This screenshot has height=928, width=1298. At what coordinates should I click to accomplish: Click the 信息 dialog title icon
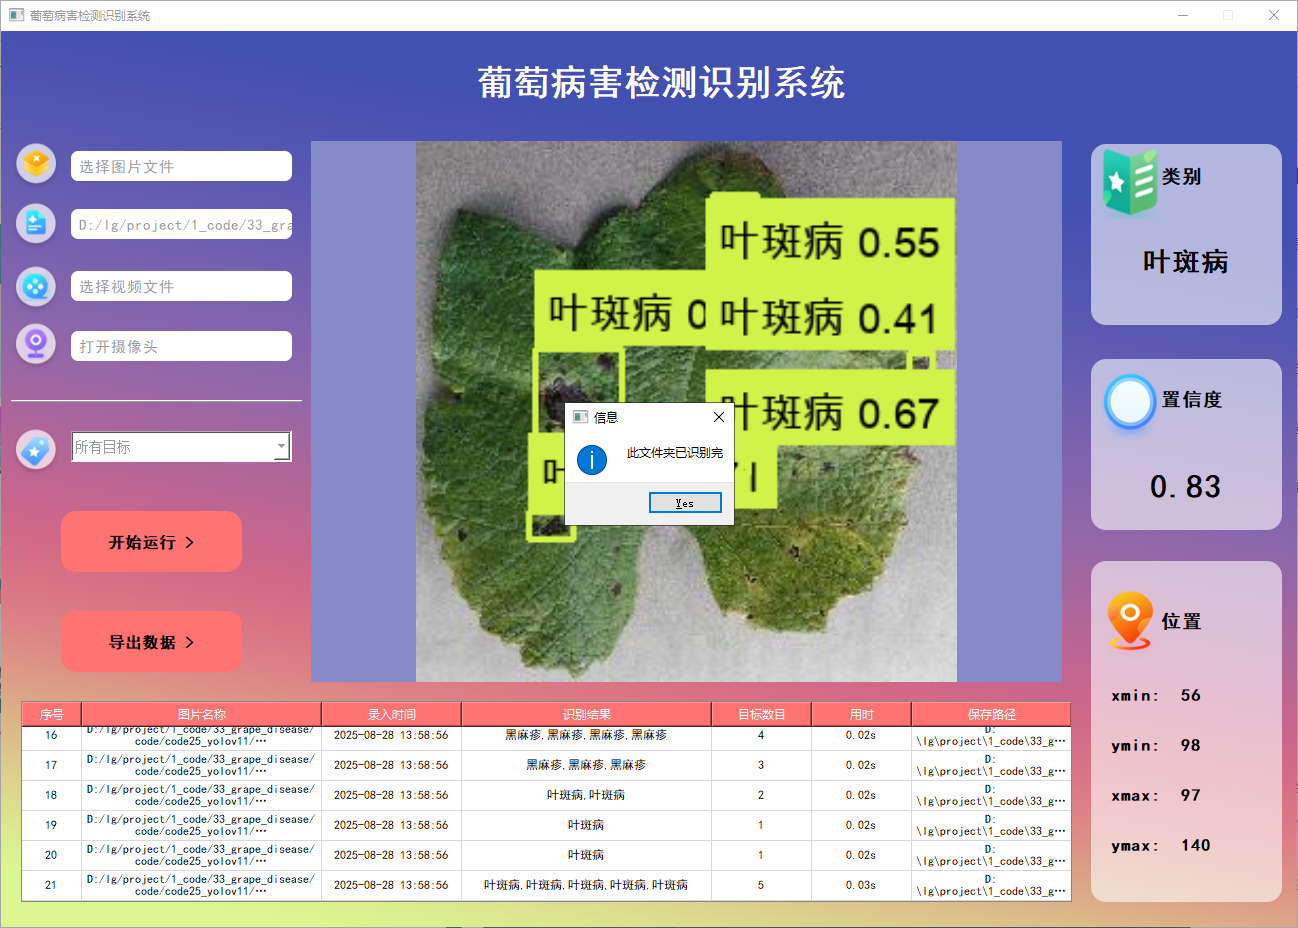tap(580, 417)
